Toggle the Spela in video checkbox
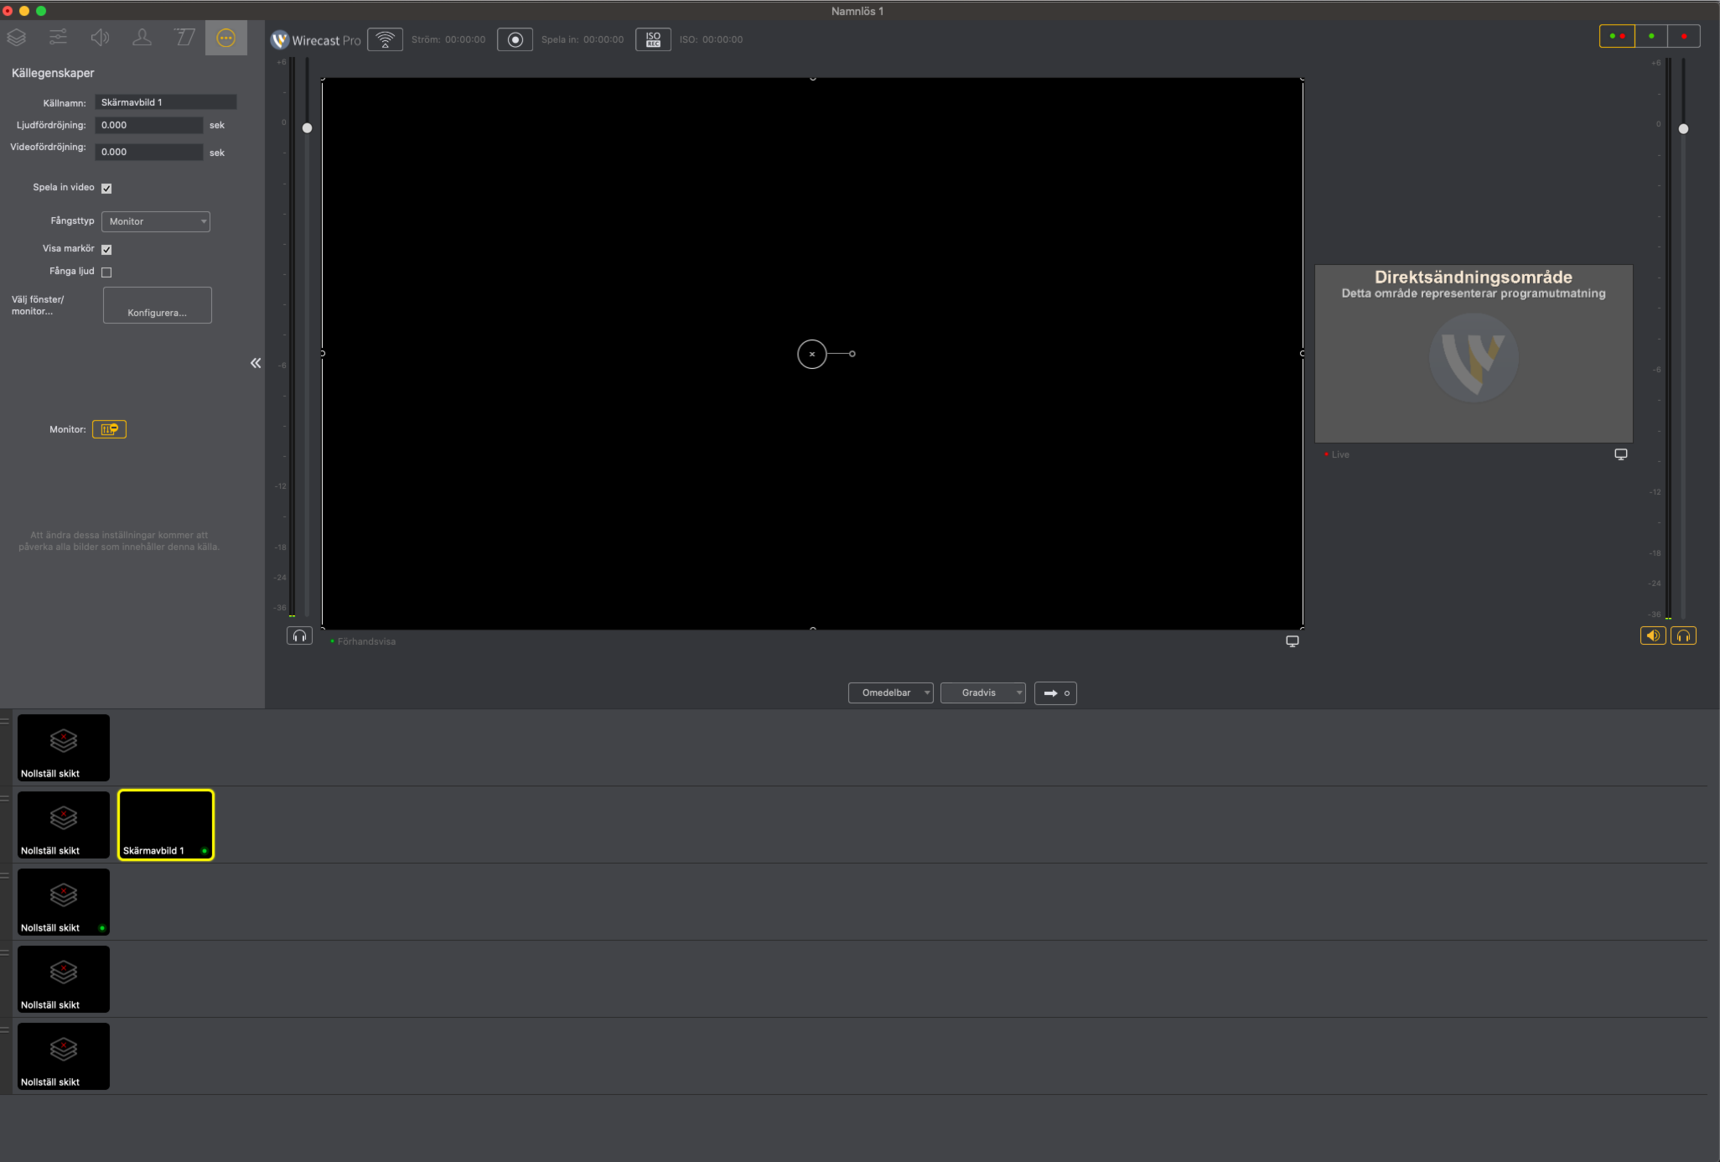Viewport: 1720px width, 1162px height. coord(107,188)
